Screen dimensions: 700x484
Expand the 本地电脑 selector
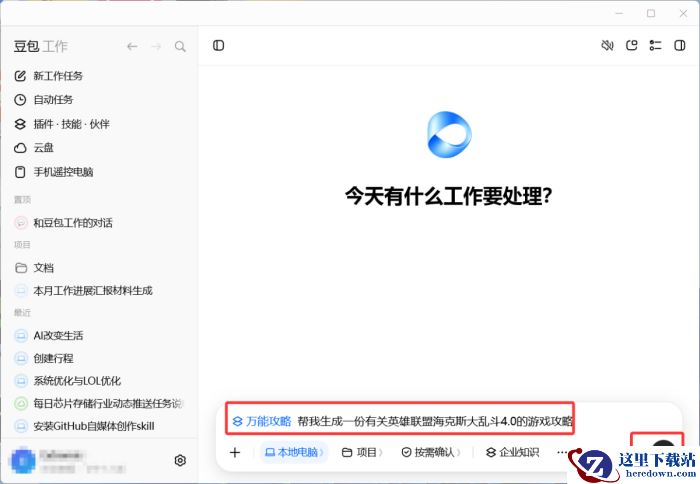(x=294, y=452)
